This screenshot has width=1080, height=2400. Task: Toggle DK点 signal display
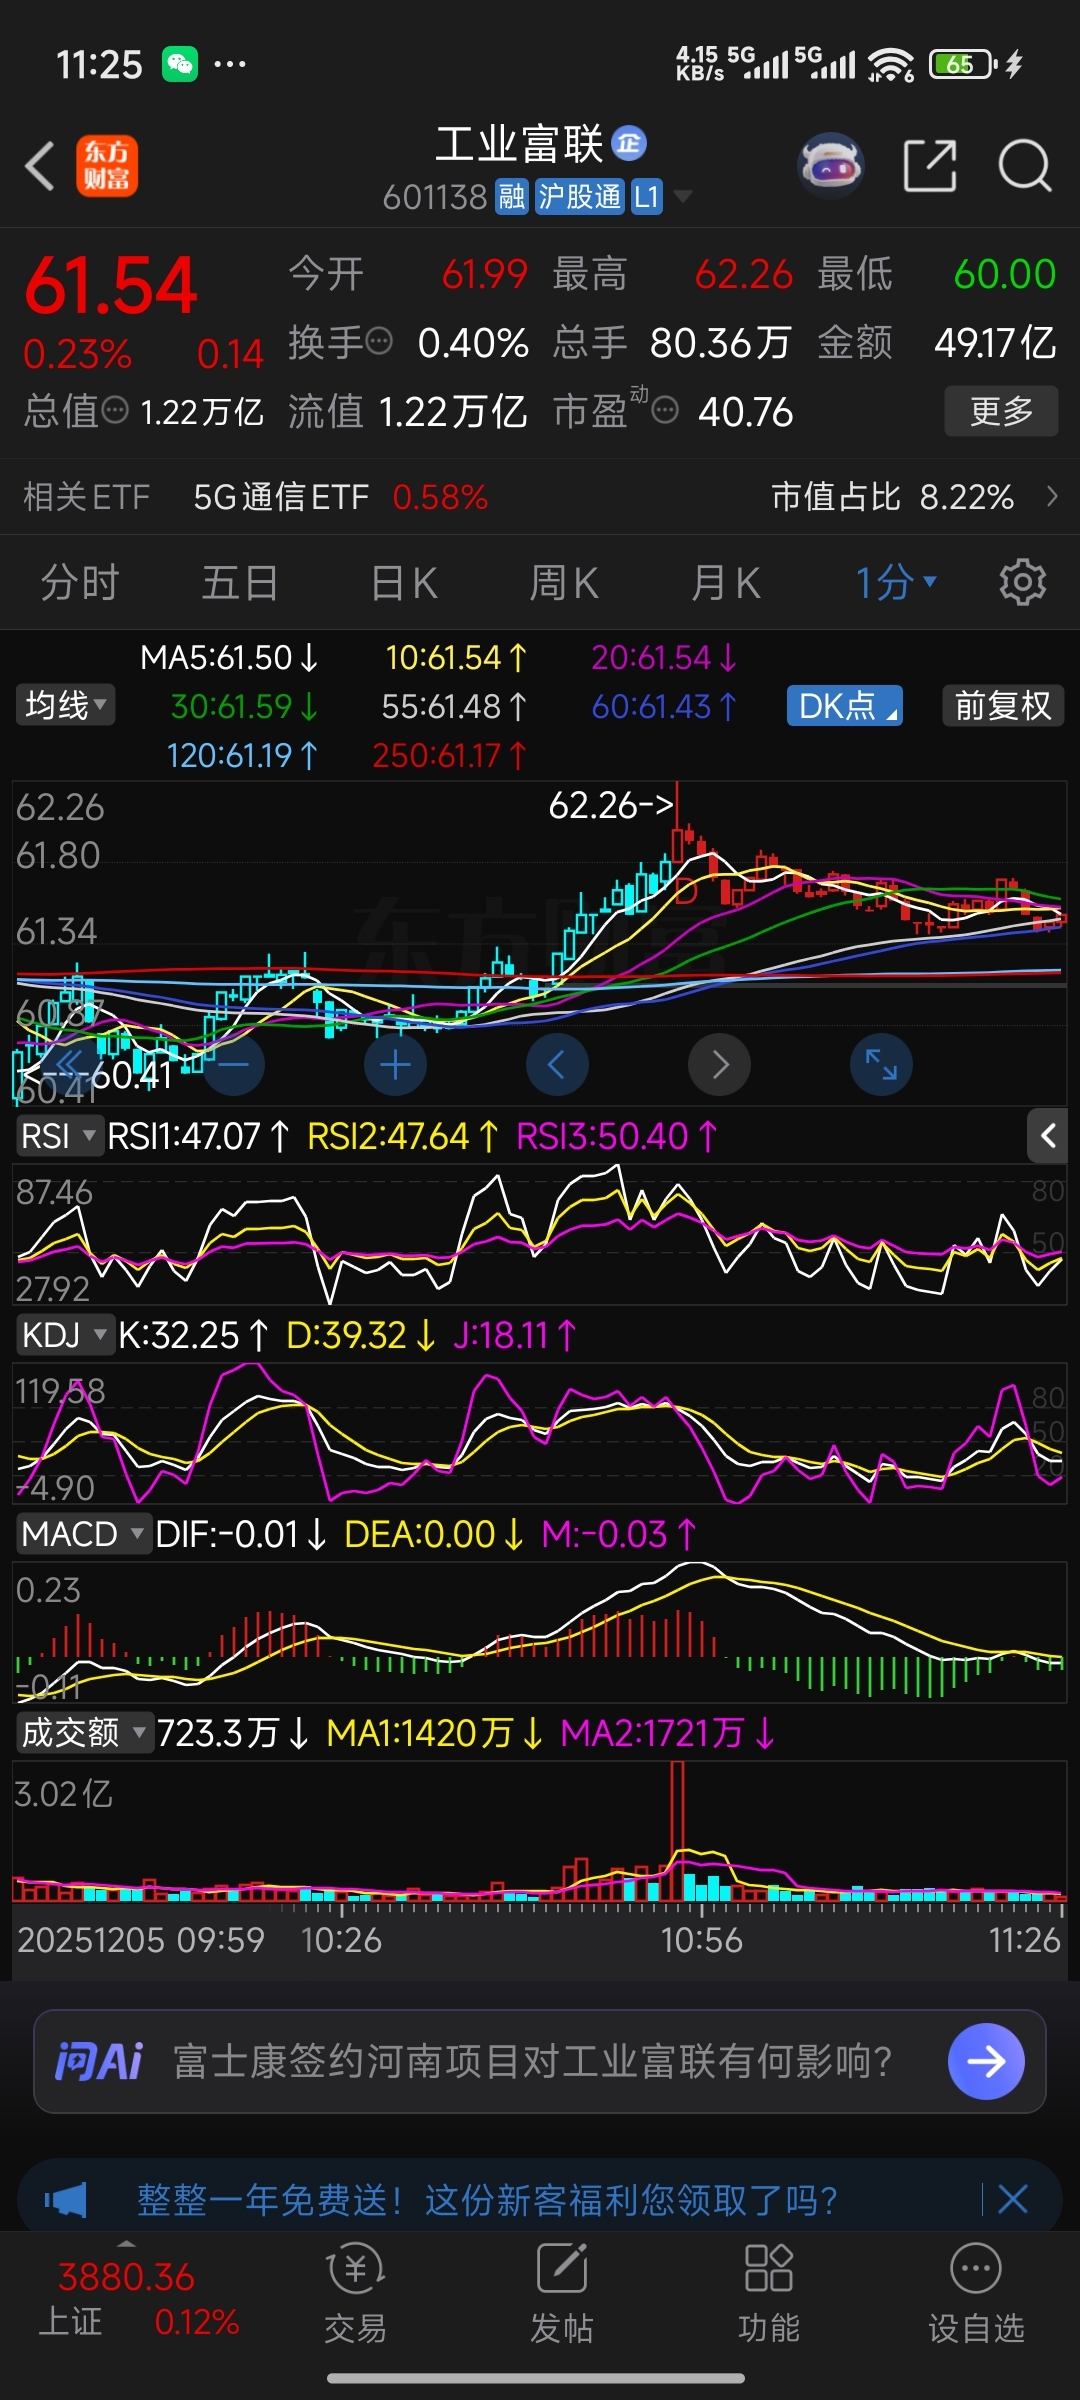click(845, 706)
